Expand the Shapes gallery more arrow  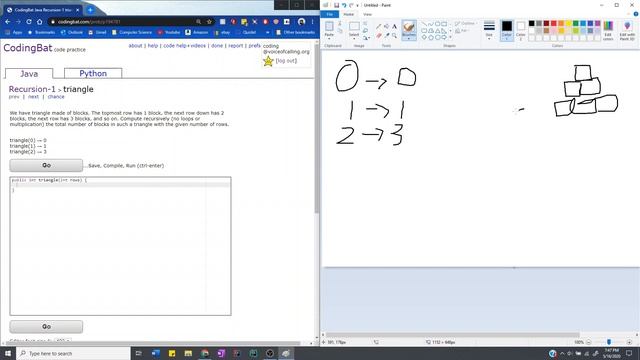click(x=450, y=37)
